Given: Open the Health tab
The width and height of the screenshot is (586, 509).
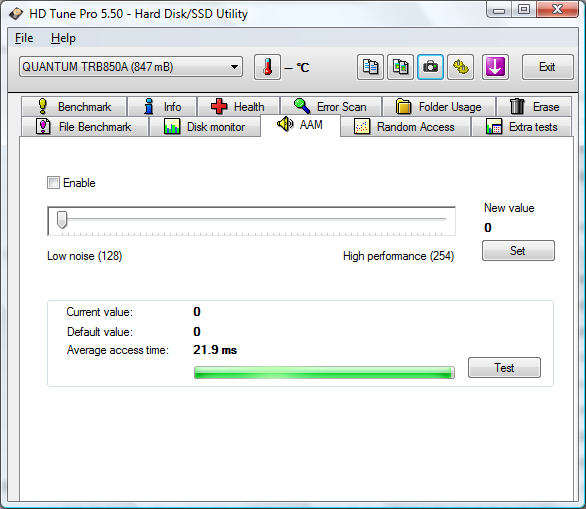Looking at the screenshot, I should (x=238, y=107).
